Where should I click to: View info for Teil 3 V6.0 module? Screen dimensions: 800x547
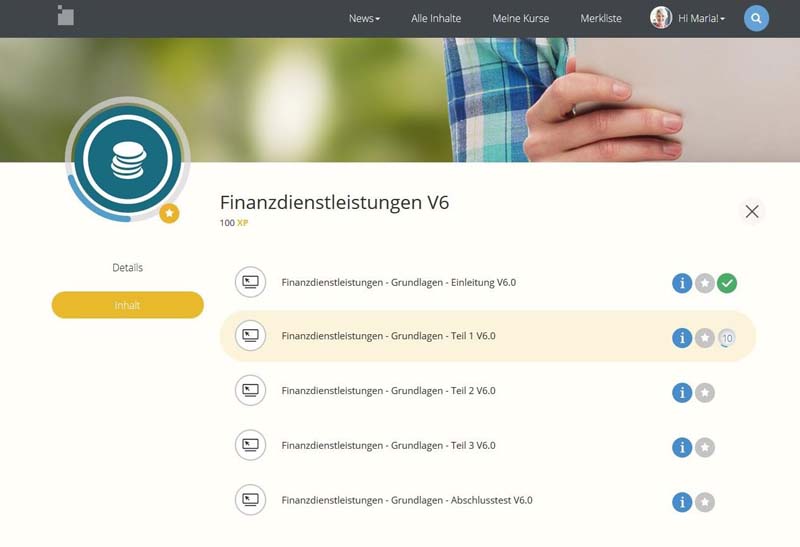682,447
